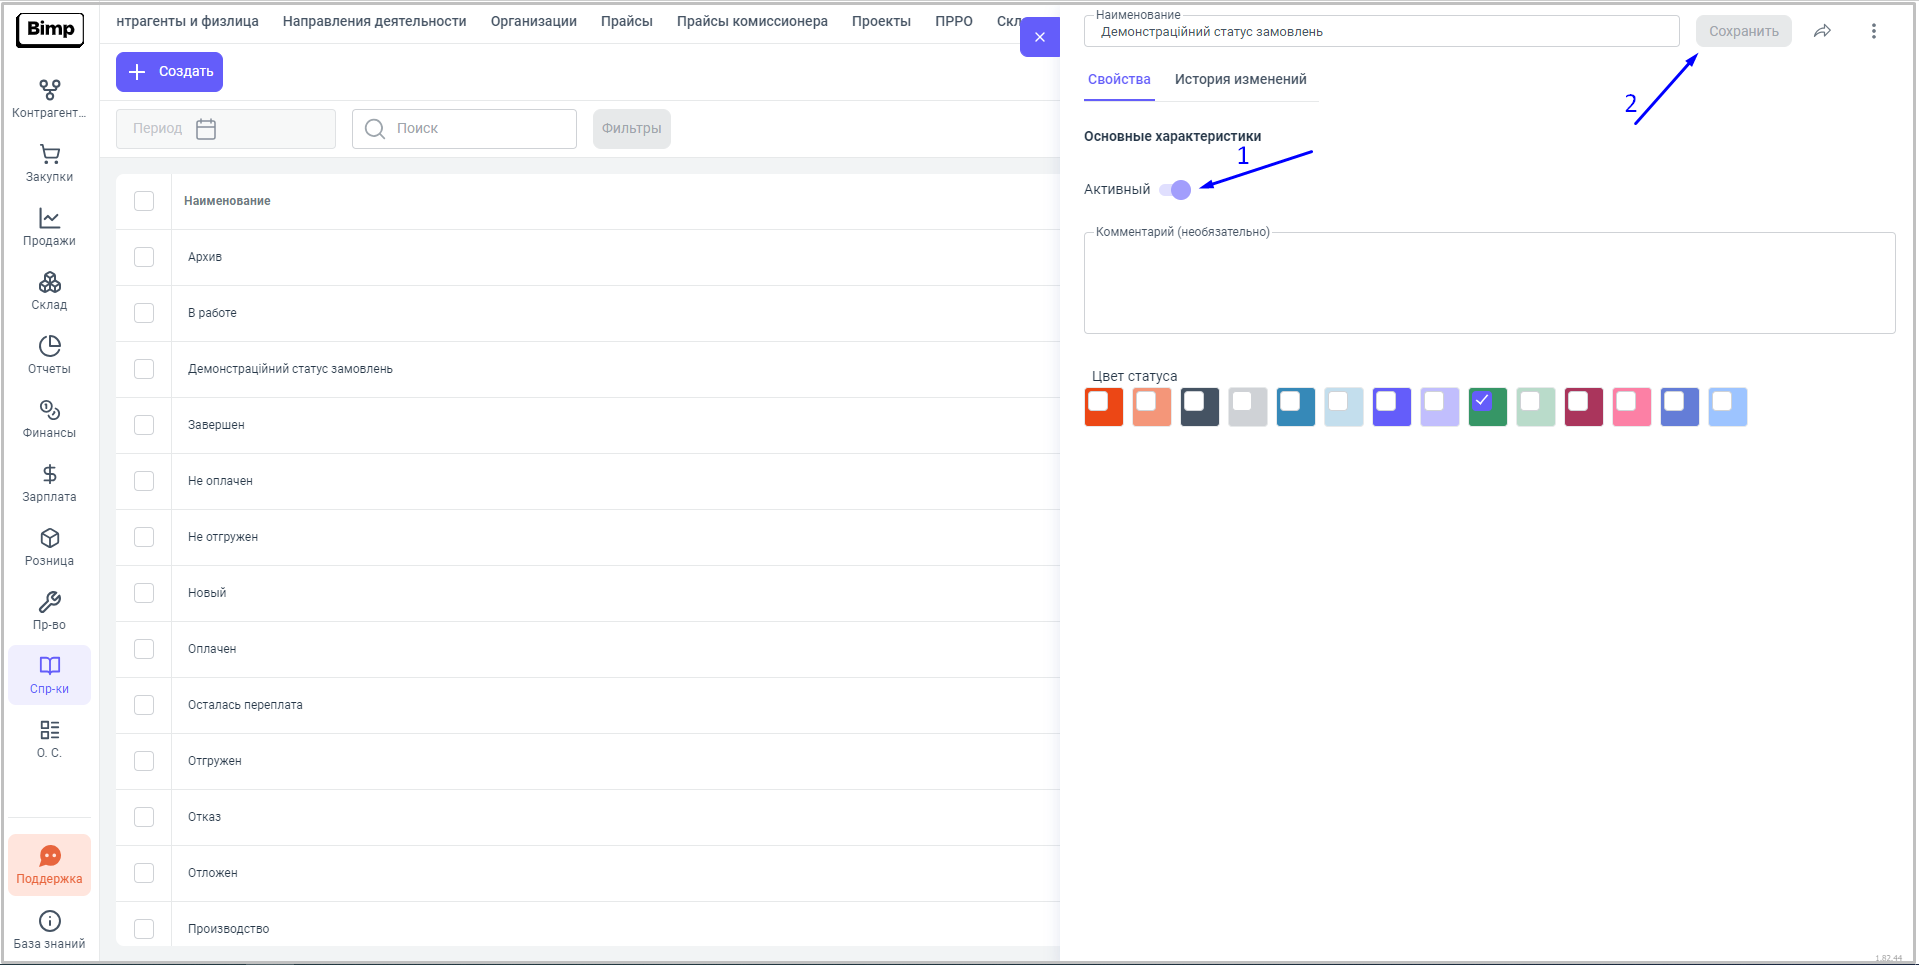Go to Склад in the sidebar

point(49,291)
